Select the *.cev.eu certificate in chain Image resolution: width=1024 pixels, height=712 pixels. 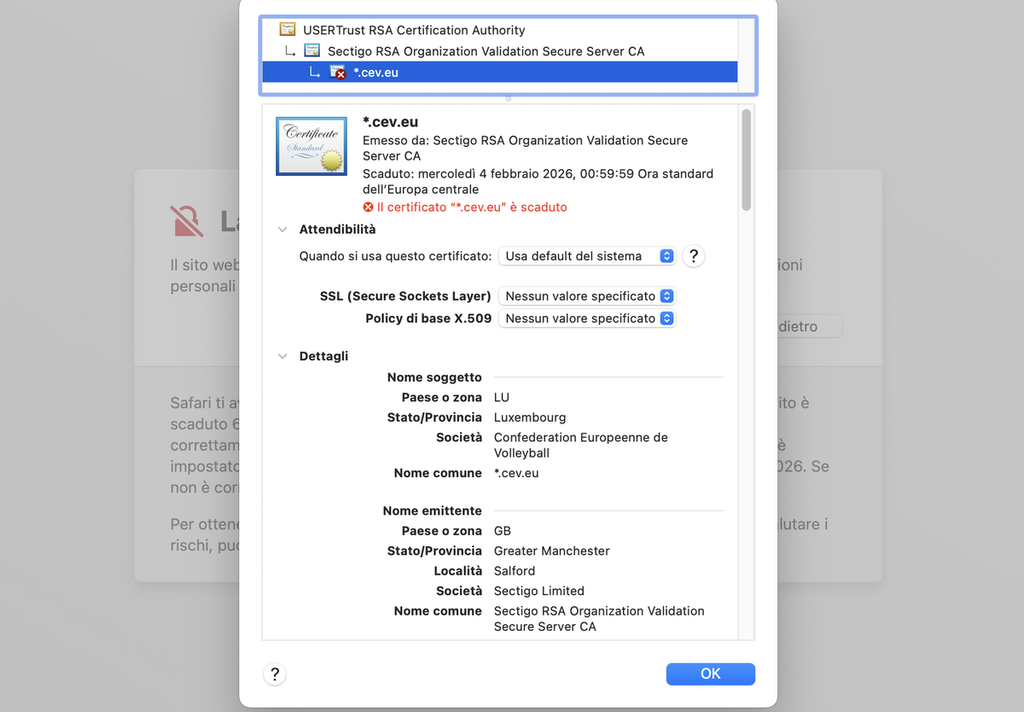[376, 72]
